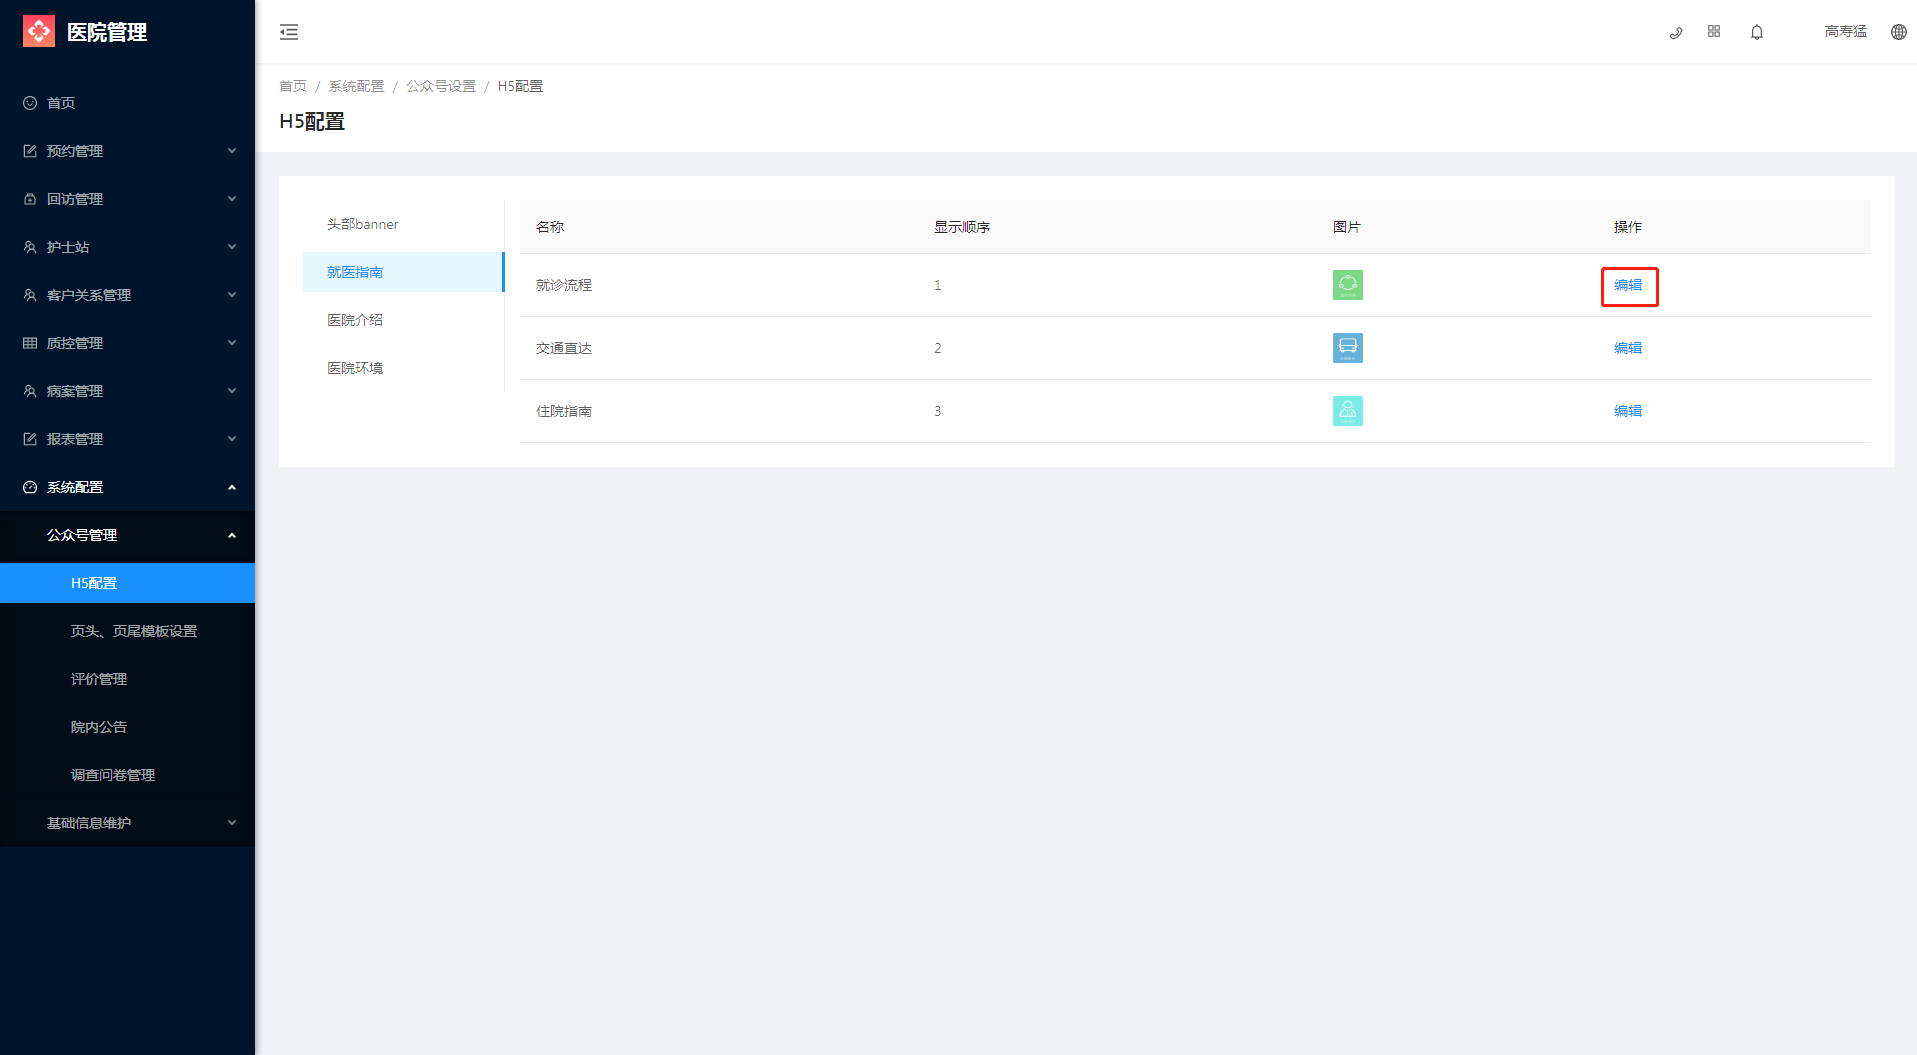Click the 图片 column header
The width and height of the screenshot is (1917, 1055).
[1347, 227]
